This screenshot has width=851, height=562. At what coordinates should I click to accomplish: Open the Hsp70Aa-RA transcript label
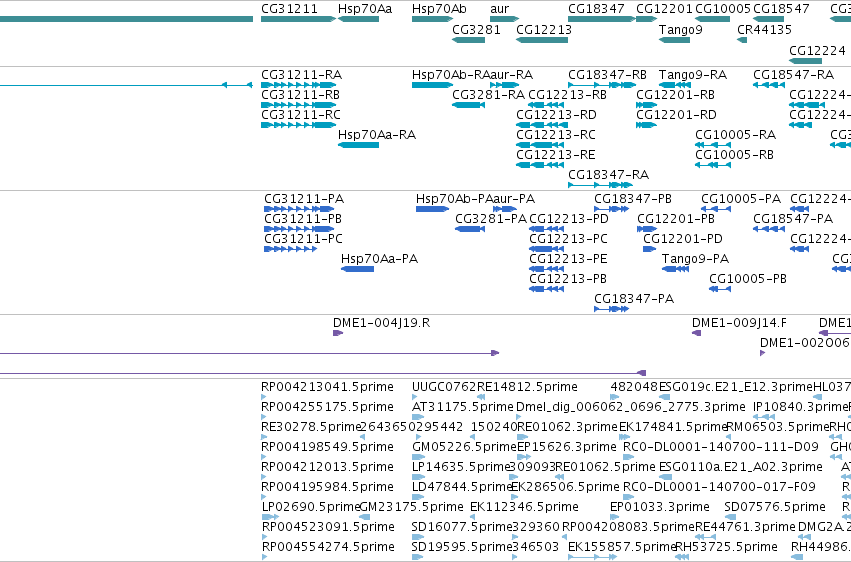click(377, 135)
